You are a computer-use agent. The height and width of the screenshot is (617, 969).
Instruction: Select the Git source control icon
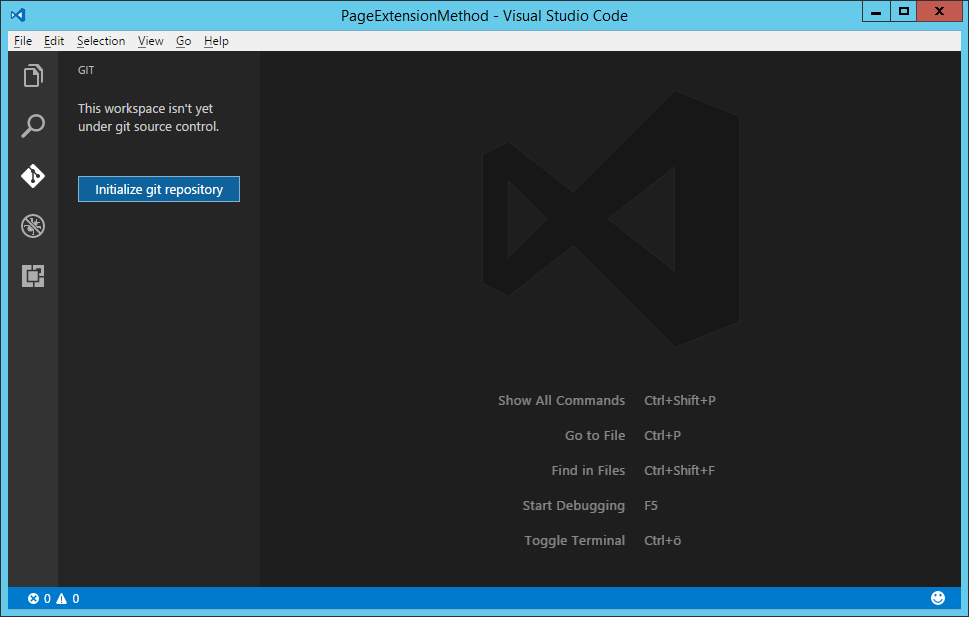click(x=33, y=176)
